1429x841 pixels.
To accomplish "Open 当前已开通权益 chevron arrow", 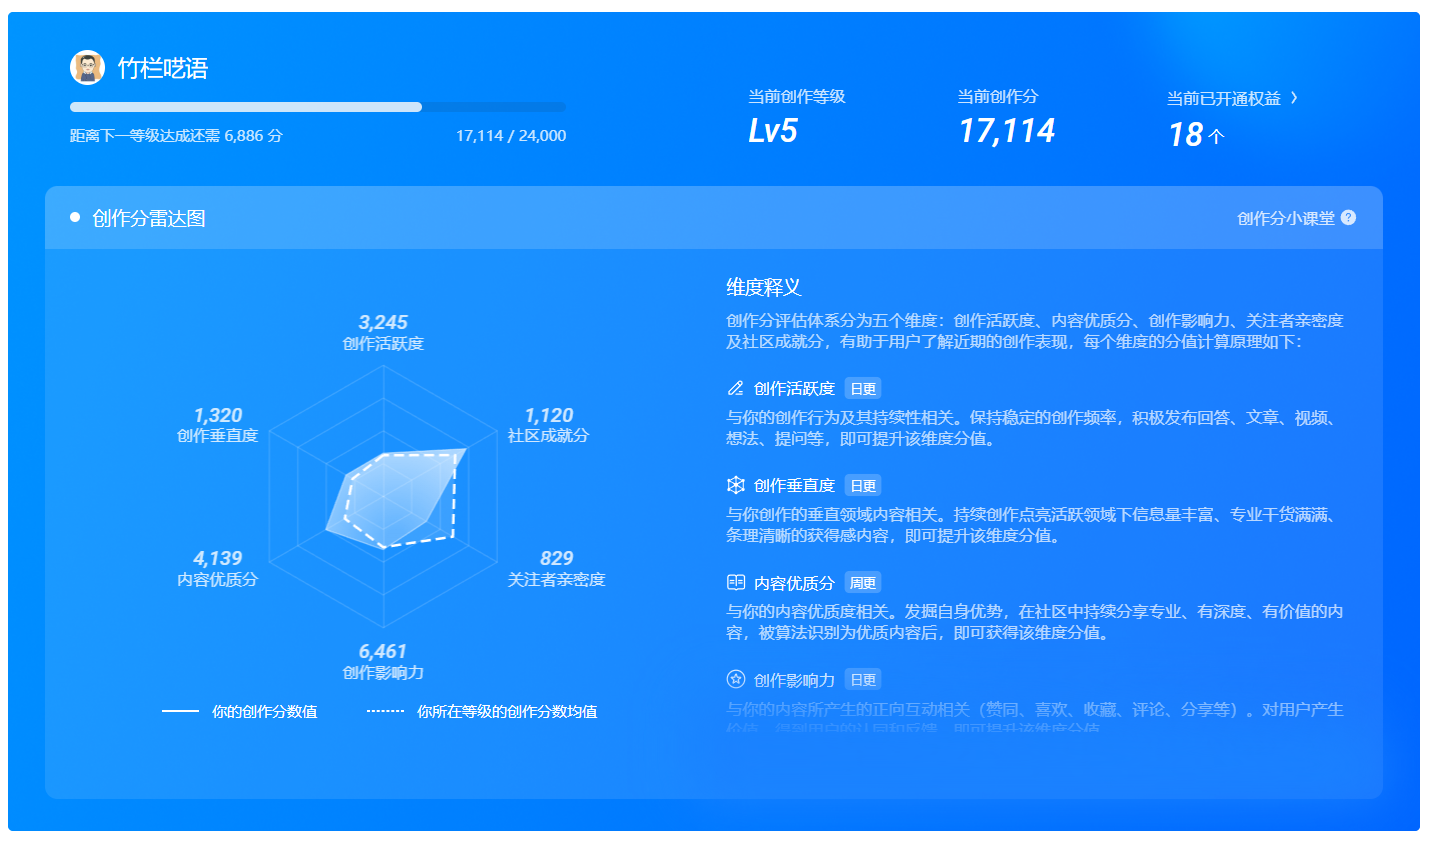I will point(1294,98).
